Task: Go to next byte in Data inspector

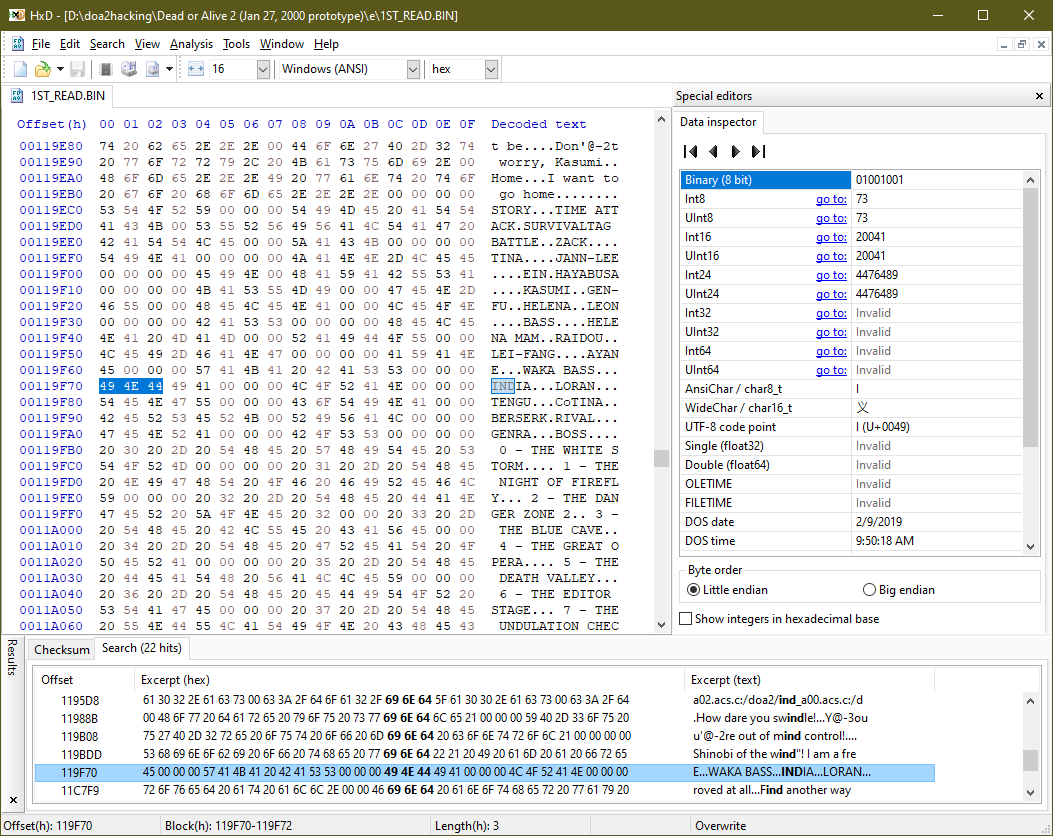Action: tap(736, 151)
